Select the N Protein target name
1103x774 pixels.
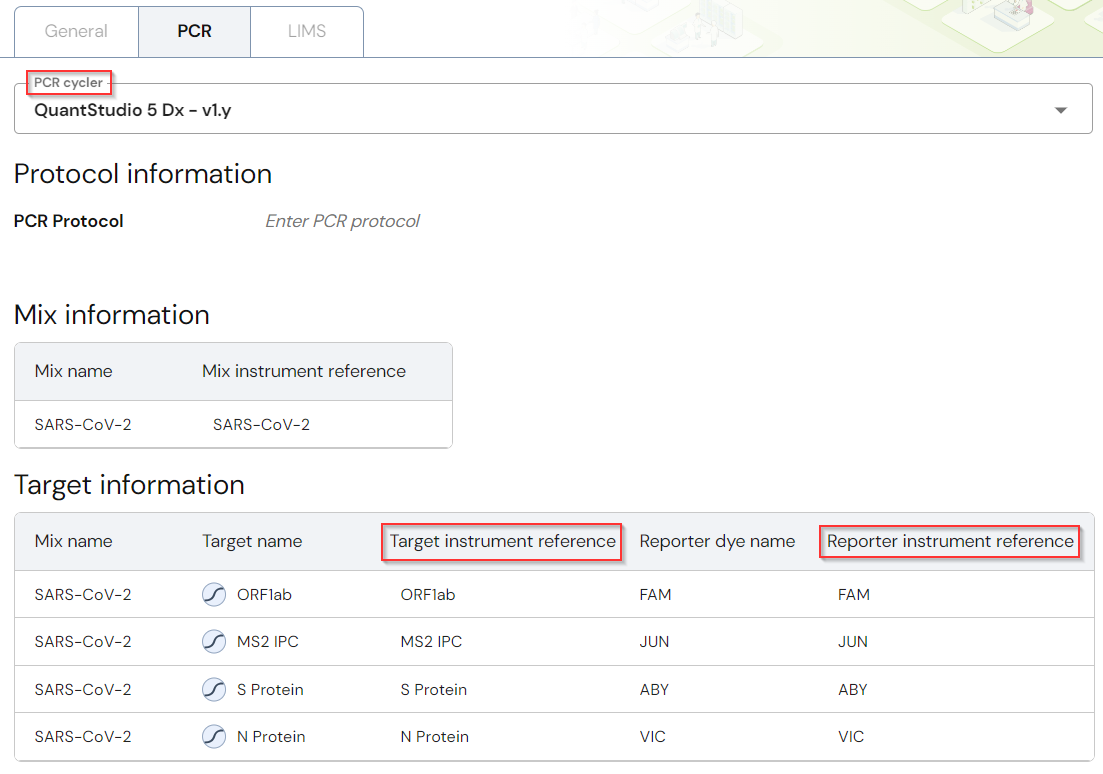(272, 737)
